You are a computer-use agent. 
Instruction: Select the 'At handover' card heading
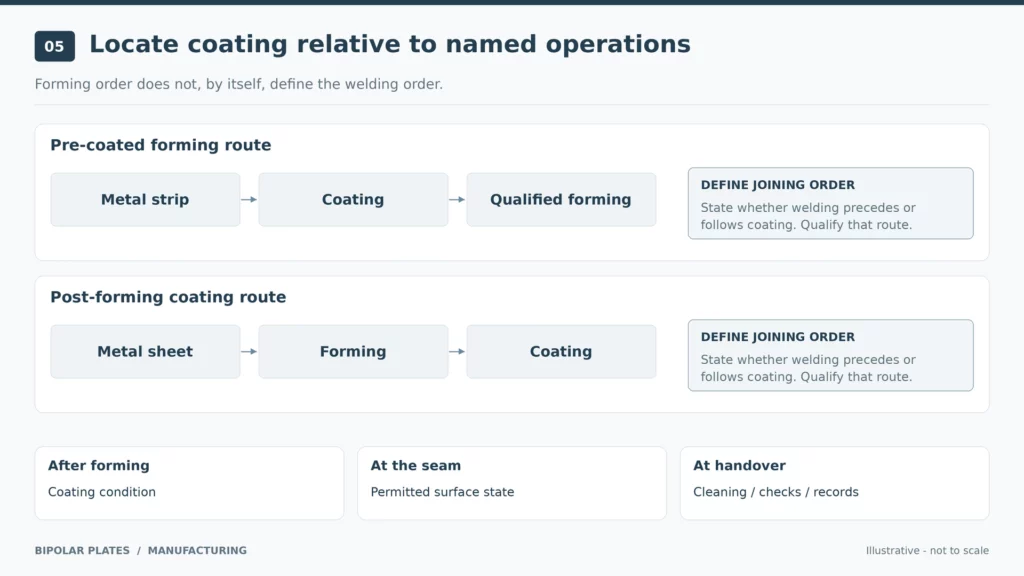point(739,466)
